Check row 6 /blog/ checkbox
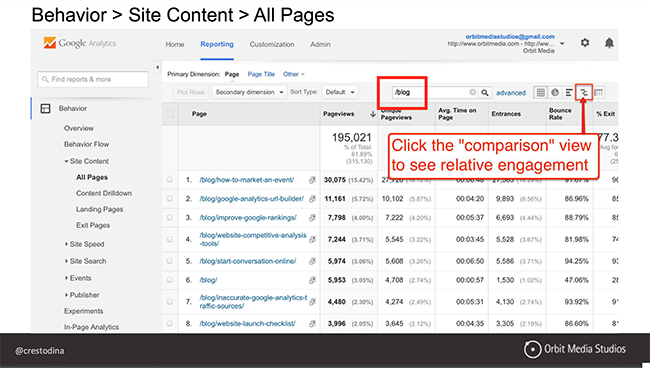The image size is (650, 368). tap(170, 280)
